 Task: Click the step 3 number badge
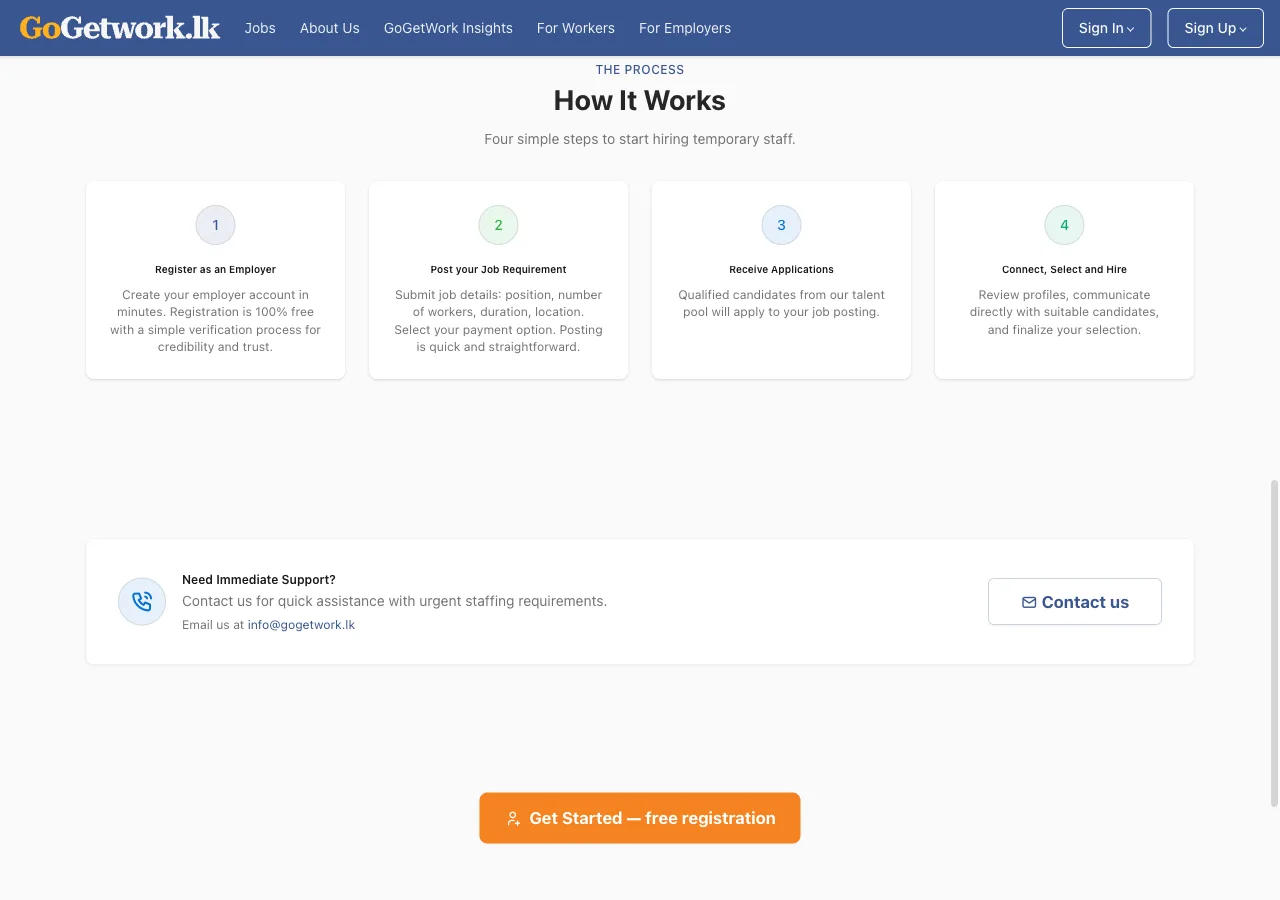781,225
